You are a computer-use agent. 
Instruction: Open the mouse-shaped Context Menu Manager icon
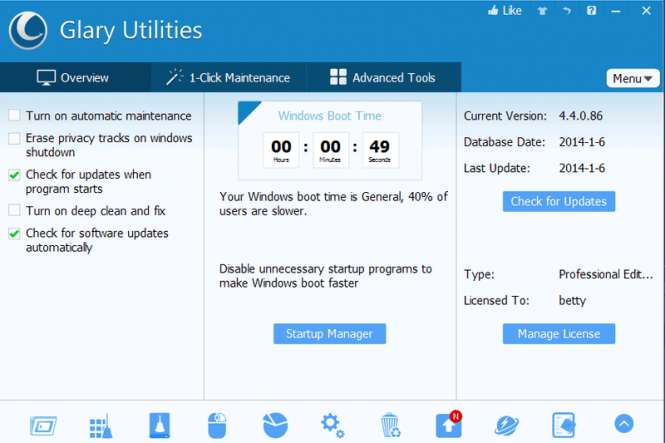[217, 426]
